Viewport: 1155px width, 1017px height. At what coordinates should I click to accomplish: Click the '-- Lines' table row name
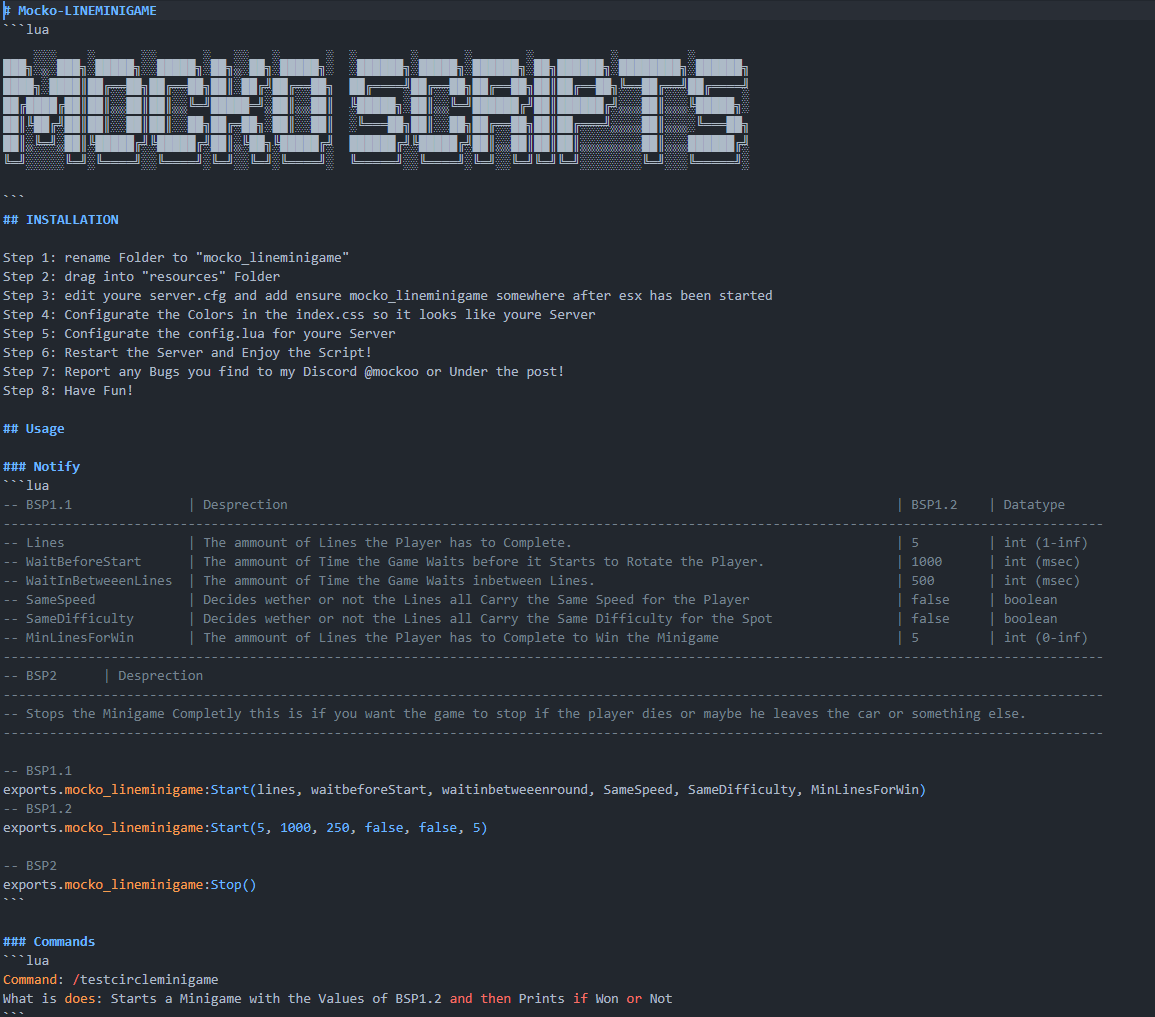[x=34, y=543]
